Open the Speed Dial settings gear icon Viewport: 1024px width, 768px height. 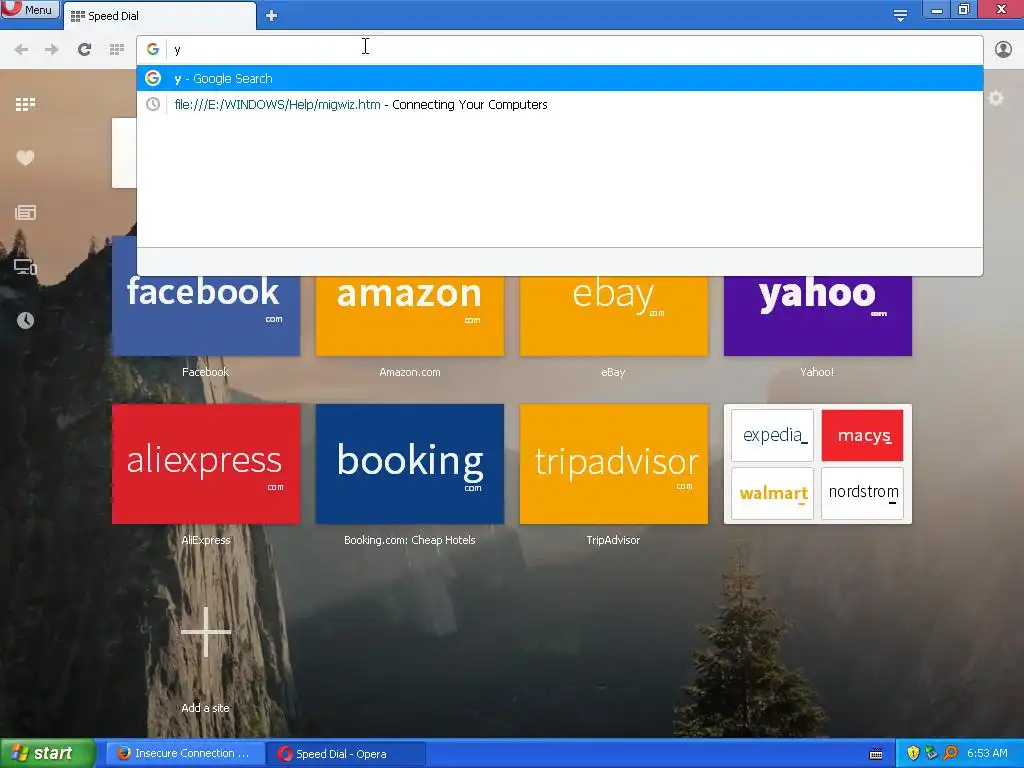coord(996,99)
